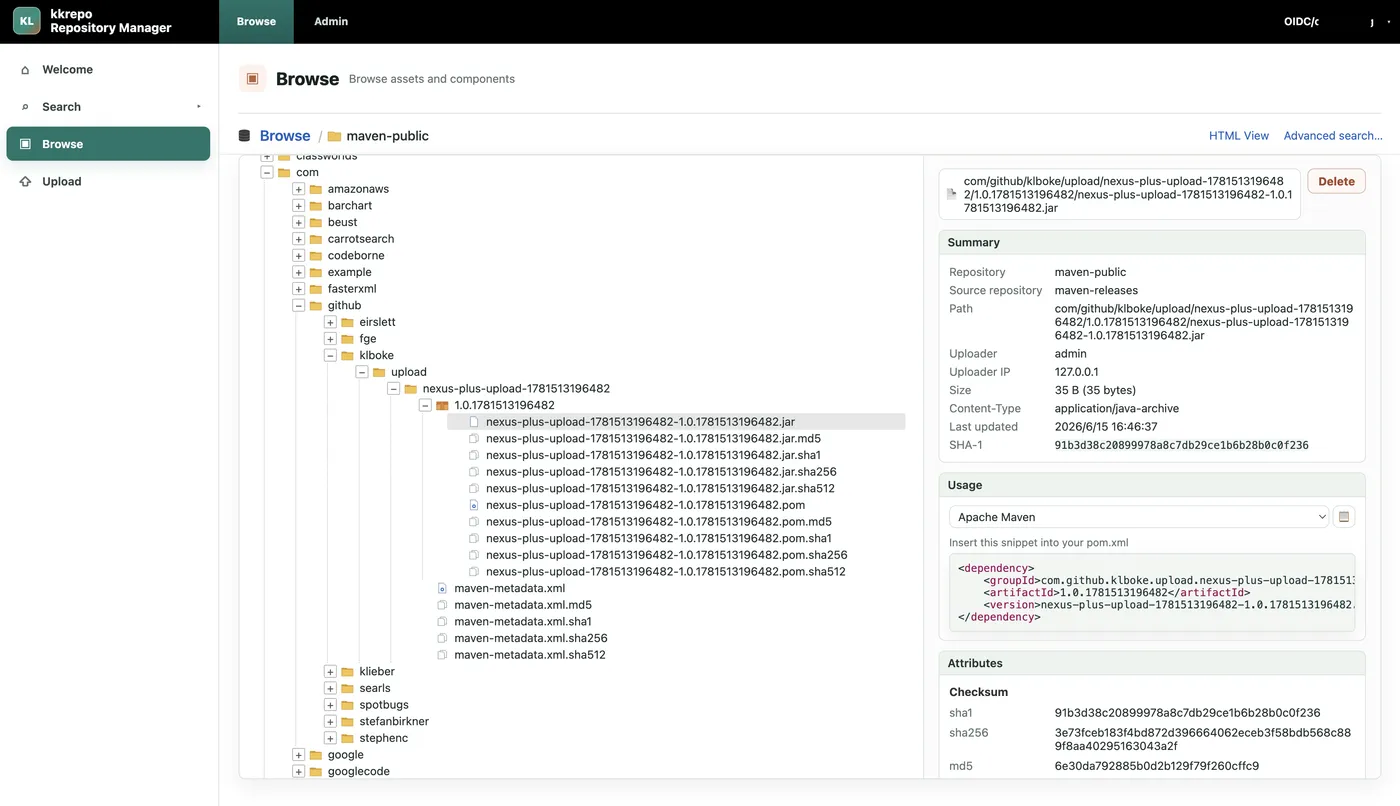Select the nexus-plus-upload .pom file

tap(645, 505)
